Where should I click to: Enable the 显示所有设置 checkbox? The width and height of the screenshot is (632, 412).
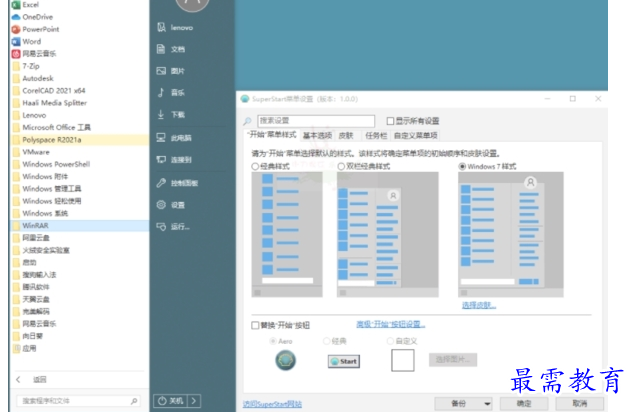tap(390, 121)
